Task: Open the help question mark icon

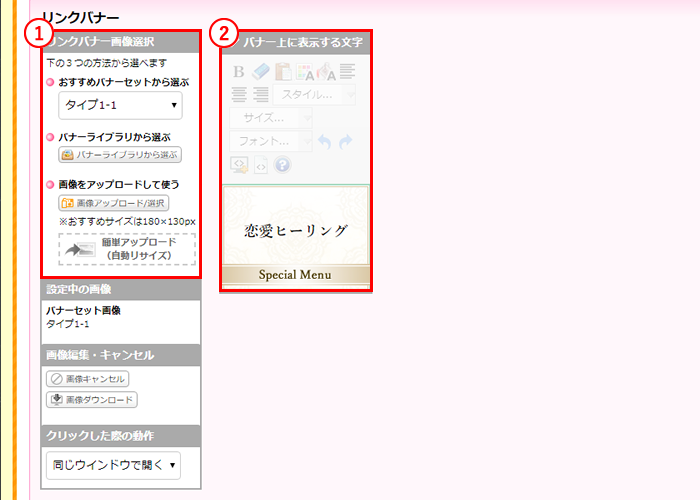Action: [282, 165]
